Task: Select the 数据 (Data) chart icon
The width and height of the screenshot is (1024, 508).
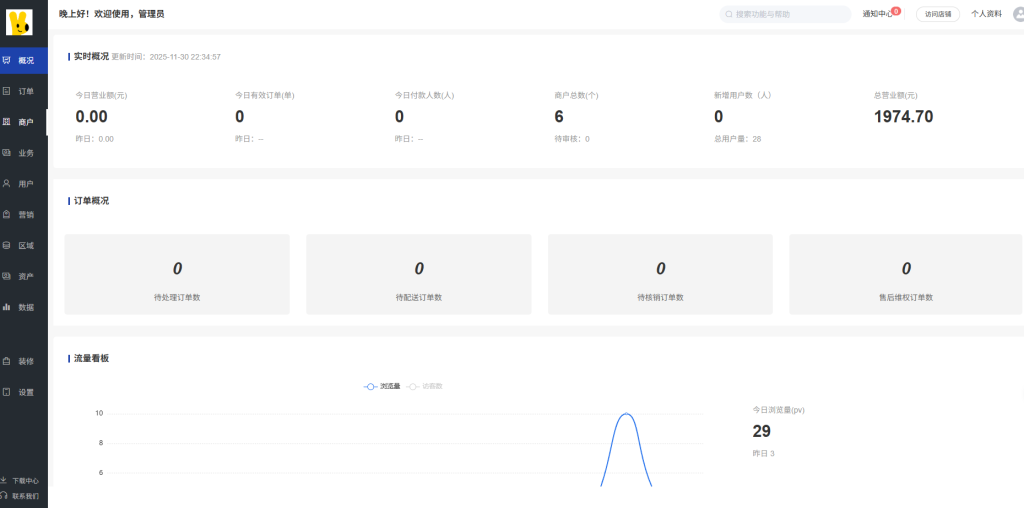Action: [x=7, y=307]
